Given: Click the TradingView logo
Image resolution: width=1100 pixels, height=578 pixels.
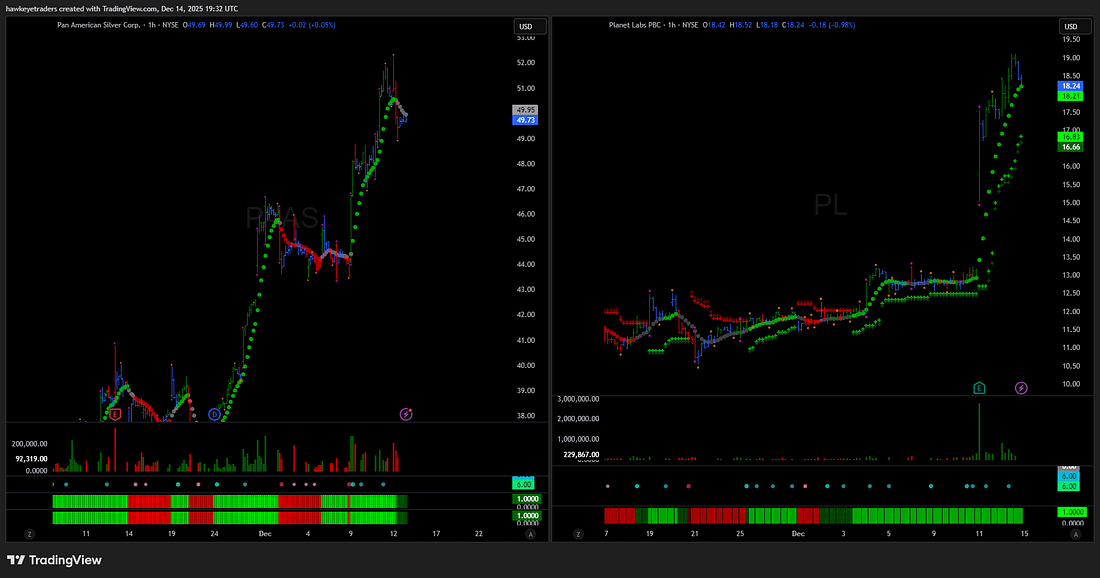Looking at the screenshot, I should pyautogui.click(x=54, y=560).
